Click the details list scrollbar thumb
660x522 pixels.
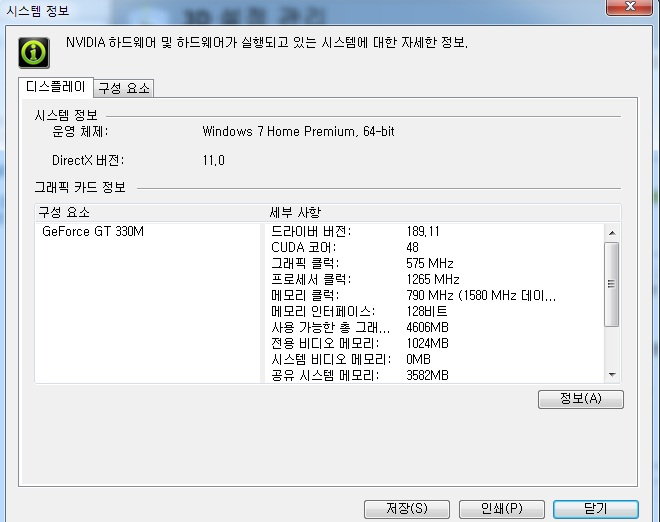tap(612, 284)
